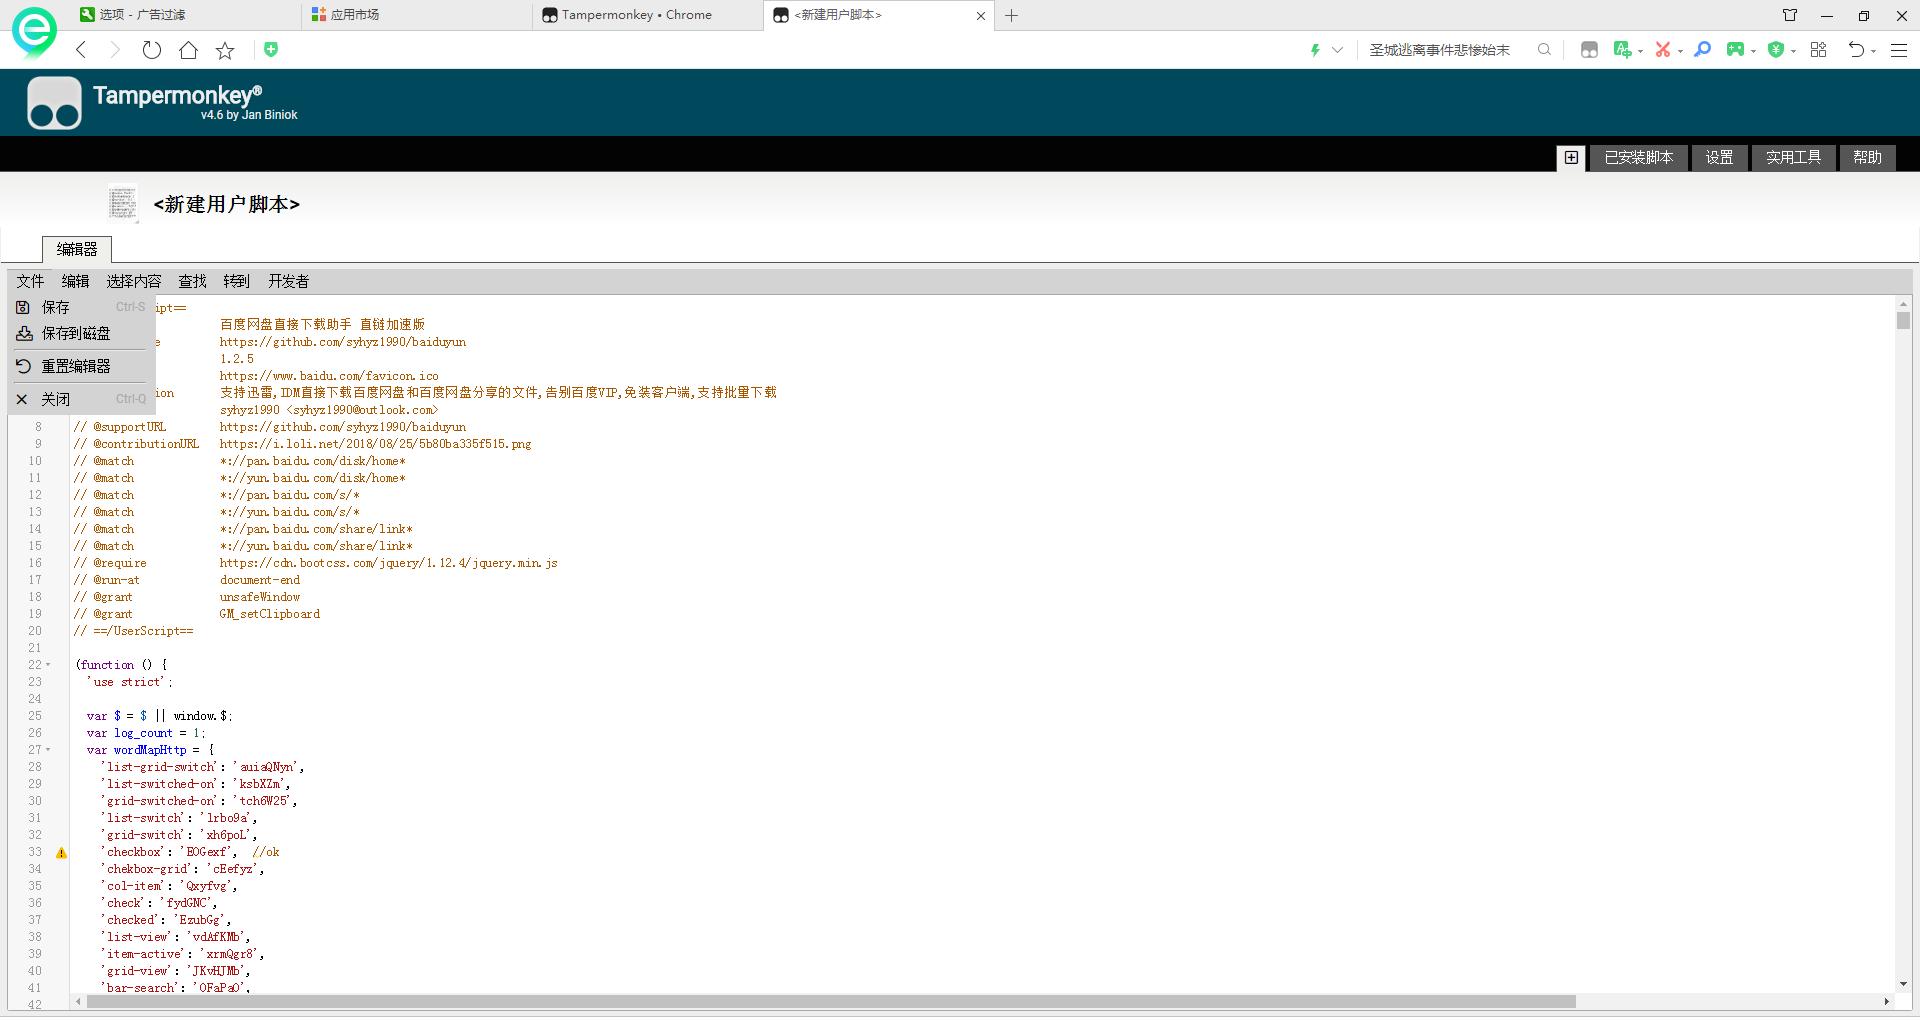Click the green lightning speed mode icon
Screen dimensions: 1920x1020
coord(1315,50)
